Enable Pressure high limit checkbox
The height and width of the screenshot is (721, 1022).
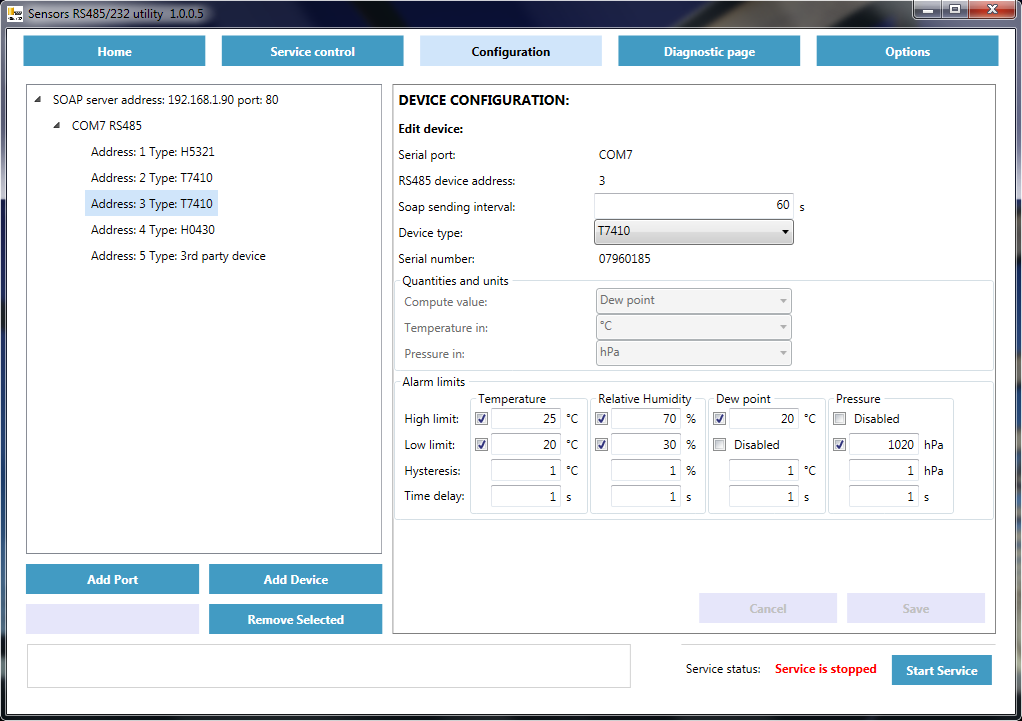[840, 419]
